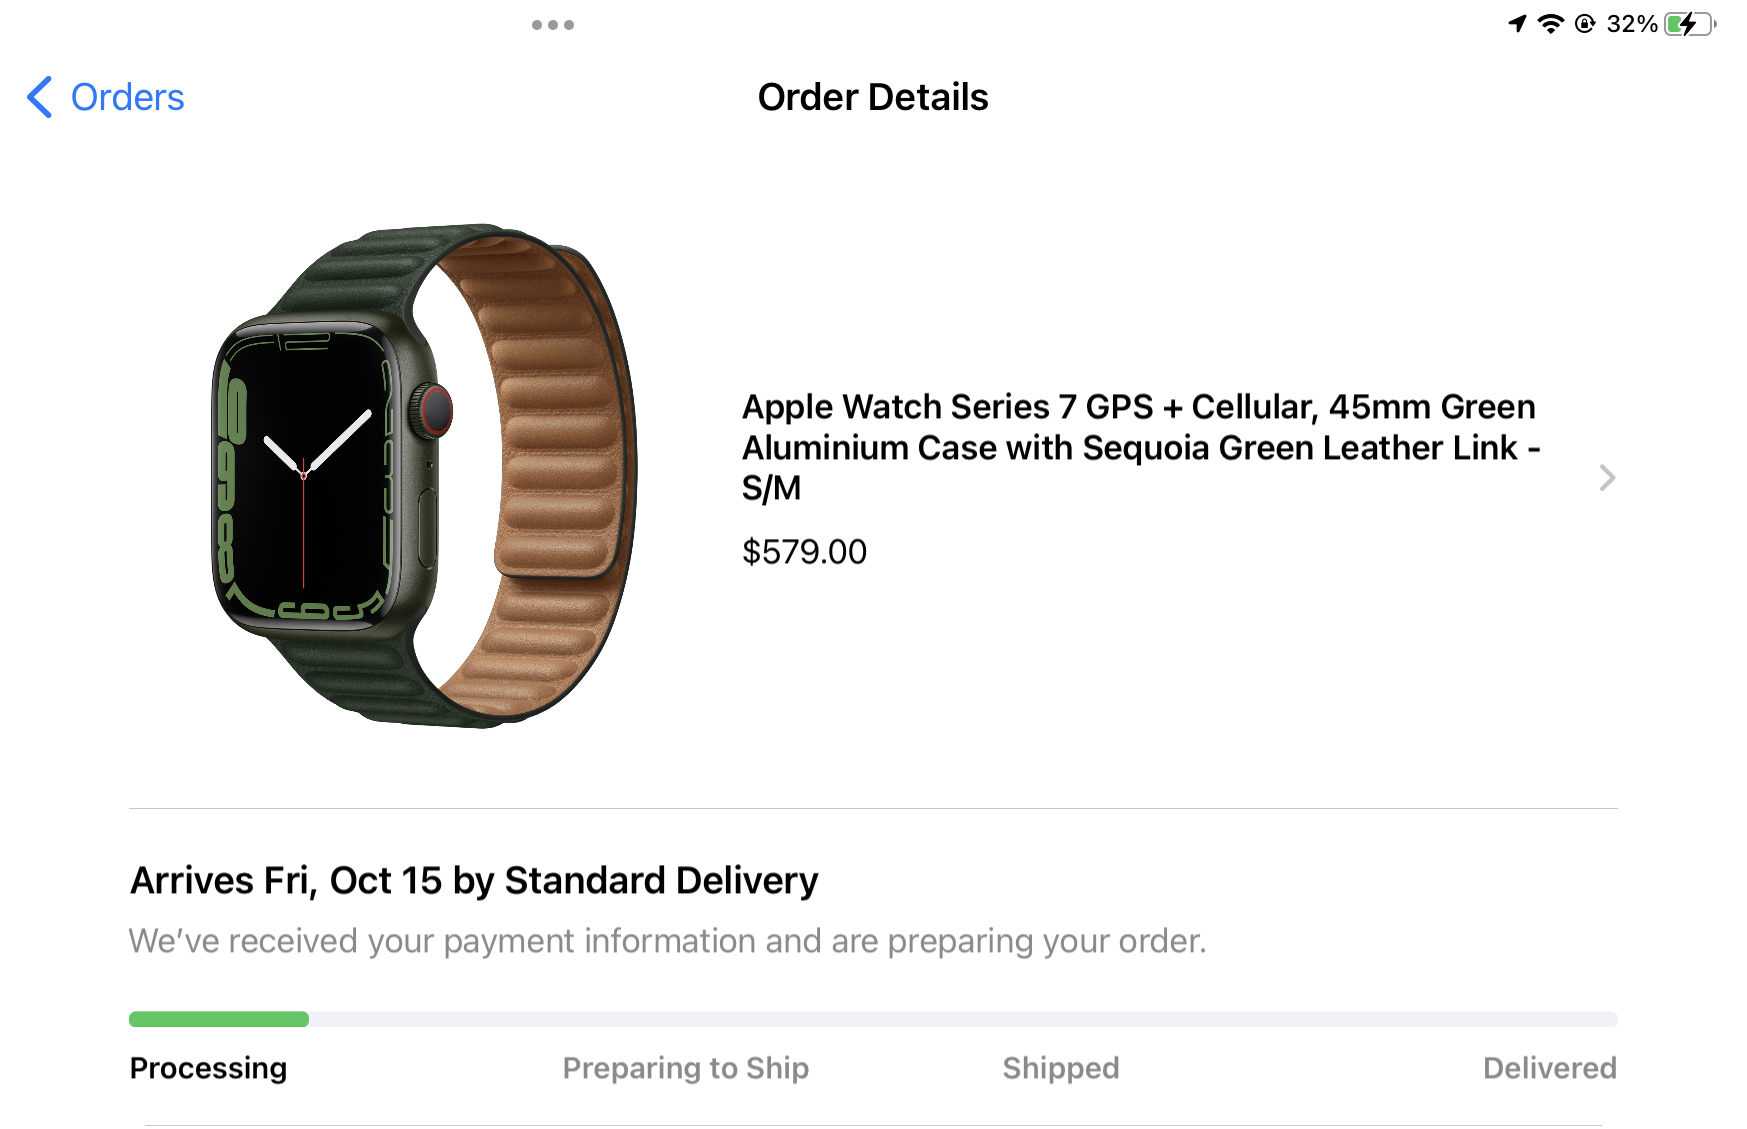Tap the charging battery icon
The width and height of the screenshot is (1747, 1129).
point(1688,23)
